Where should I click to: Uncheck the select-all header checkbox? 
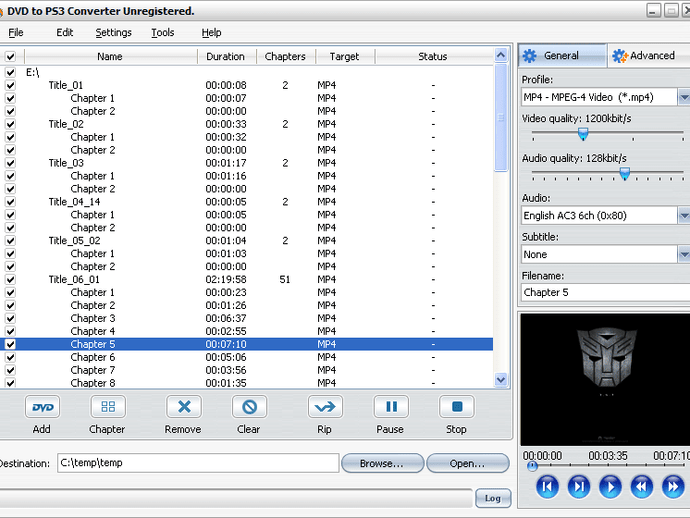(10, 56)
